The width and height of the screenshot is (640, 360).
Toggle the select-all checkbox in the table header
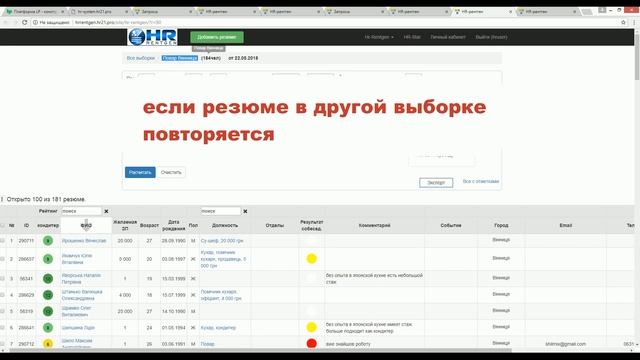pos(2,225)
